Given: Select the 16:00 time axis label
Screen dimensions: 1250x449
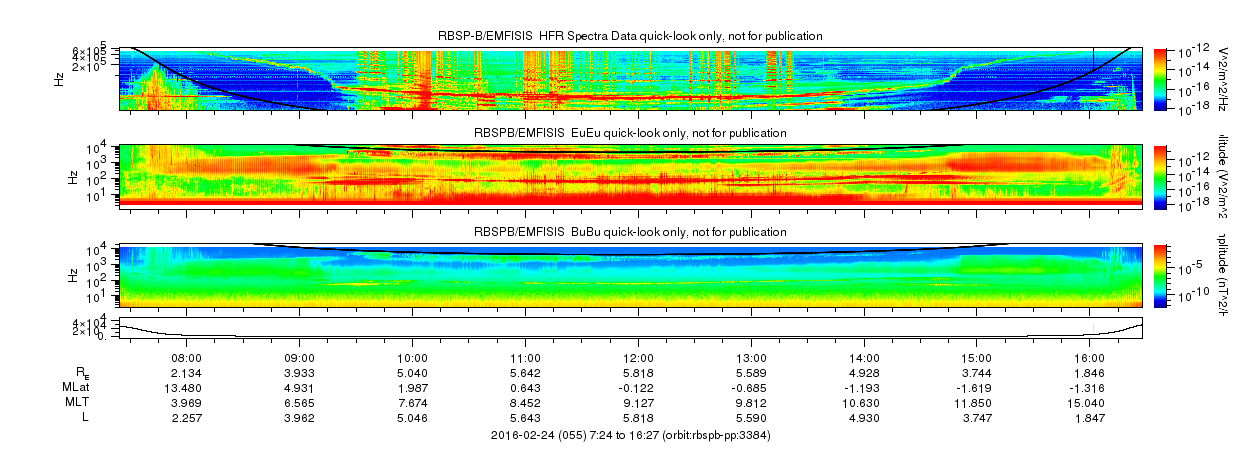Looking at the screenshot, I should pyautogui.click(x=1089, y=357).
